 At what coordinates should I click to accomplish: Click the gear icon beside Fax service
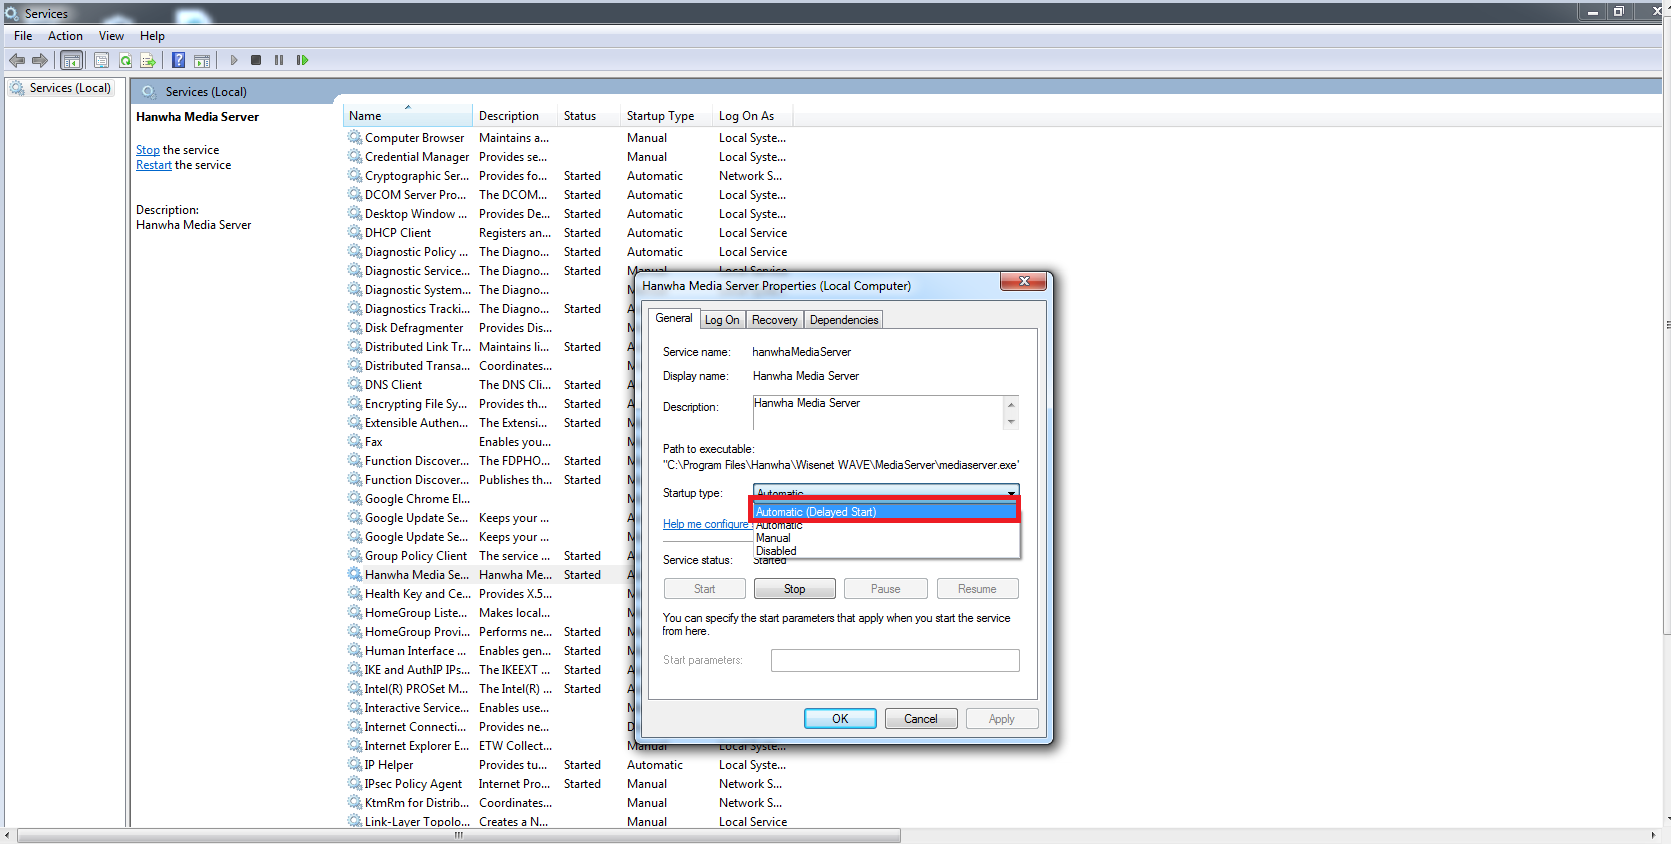coord(355,441)
